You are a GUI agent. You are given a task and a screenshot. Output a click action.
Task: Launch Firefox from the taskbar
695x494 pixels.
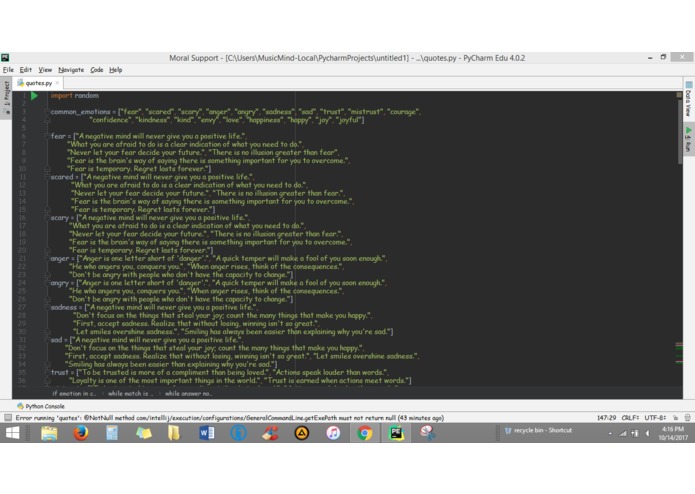pyautogui.click(x=81, y=433)
